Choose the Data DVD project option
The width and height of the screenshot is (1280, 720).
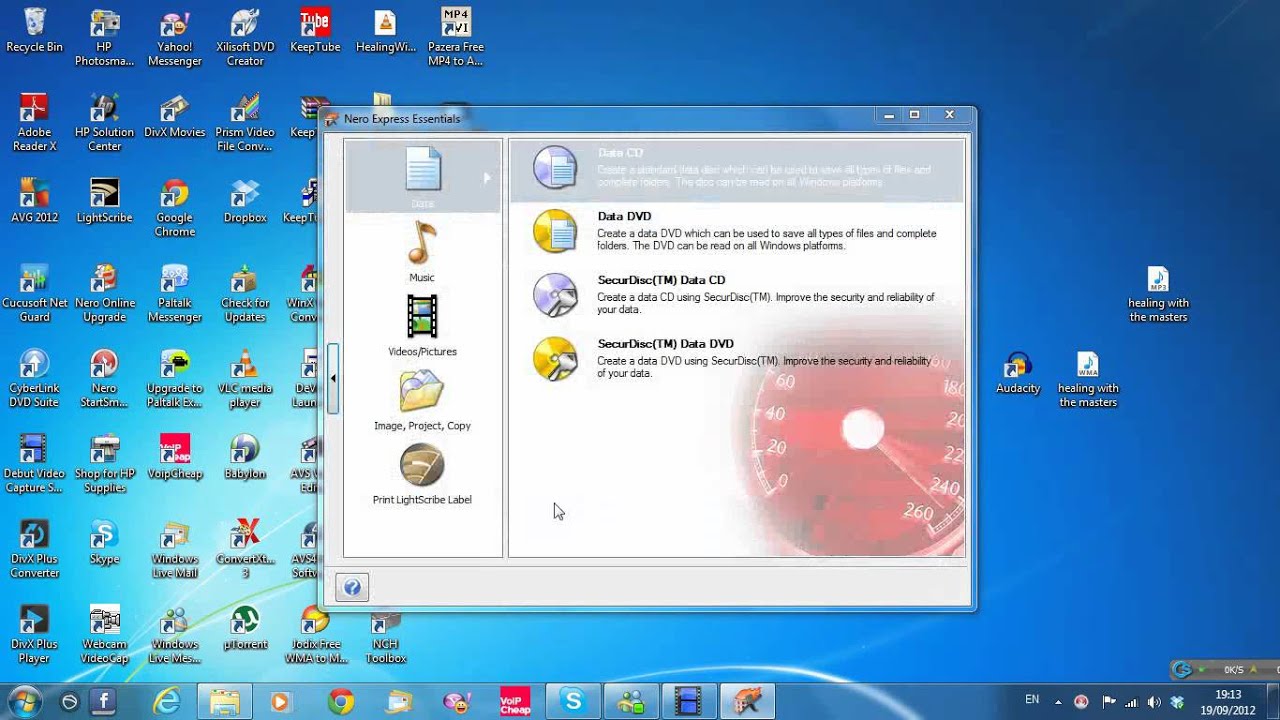(736, 231)
